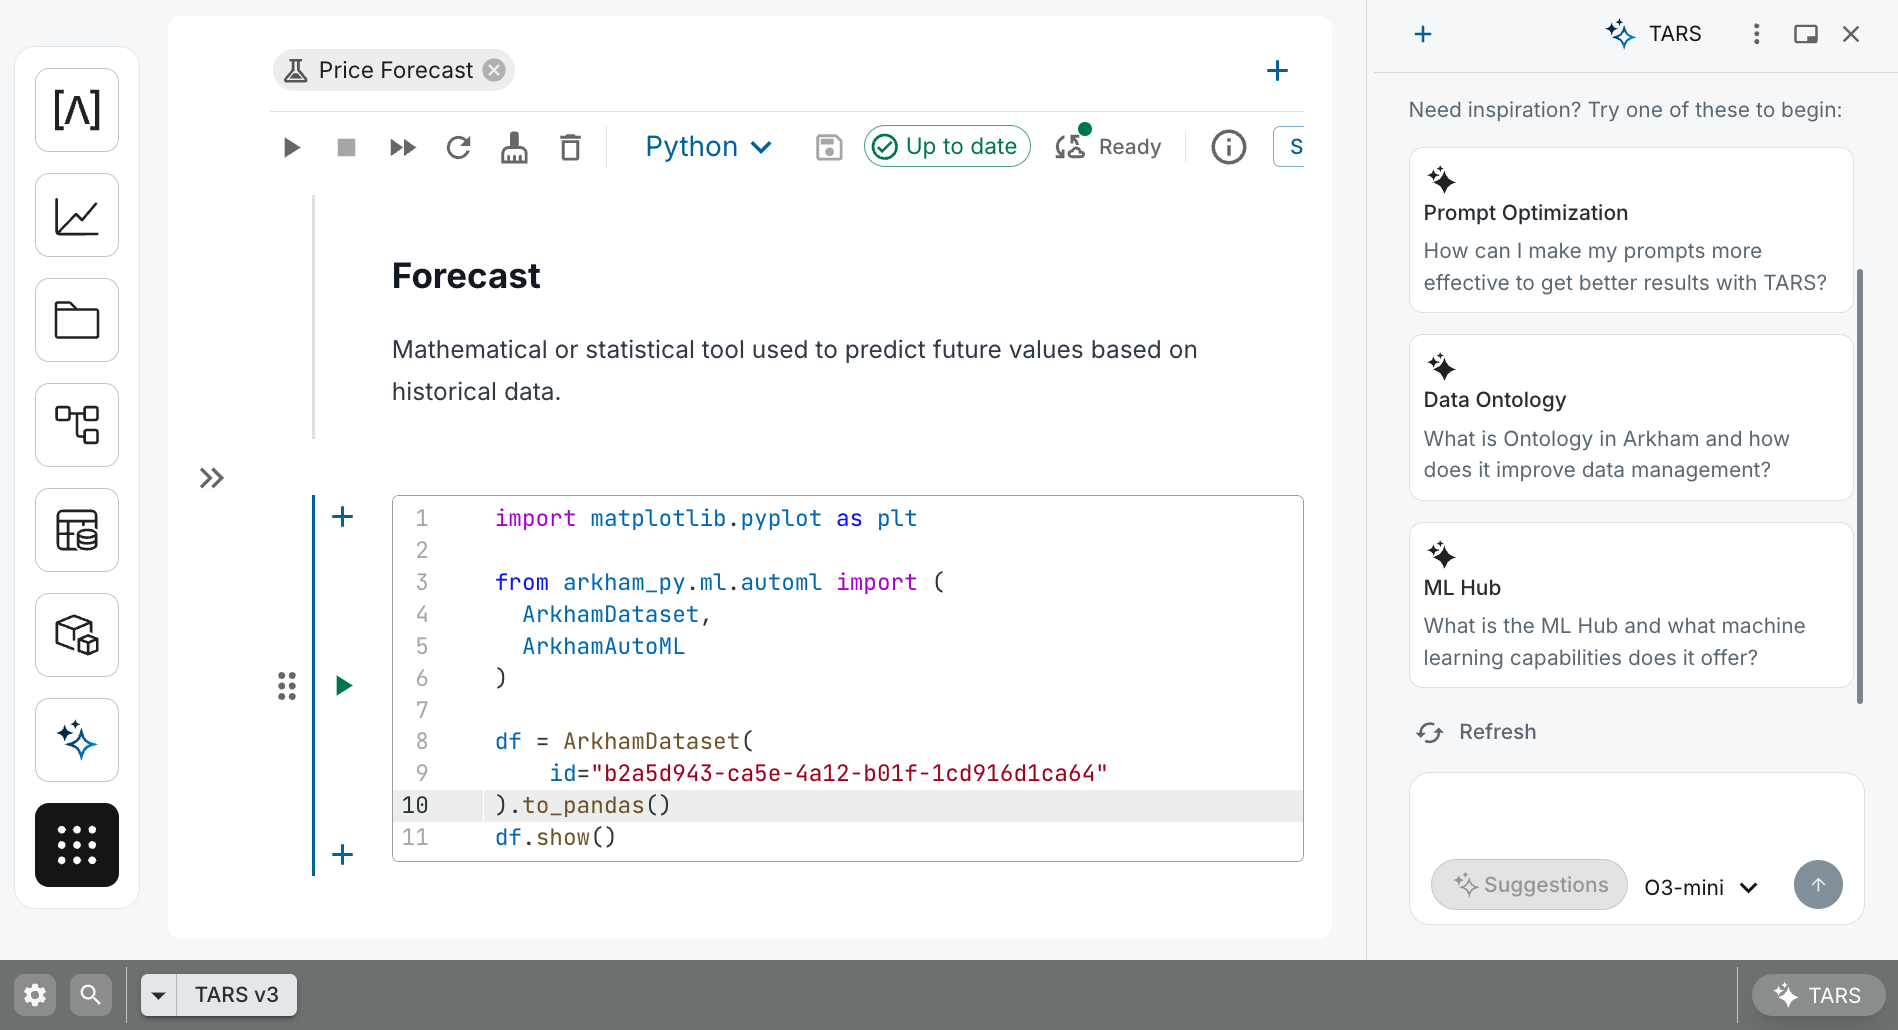Click the TARS panel scrollbar
The width and height of the screenshot is (1898, 1030).
(x=1860, y=486)
